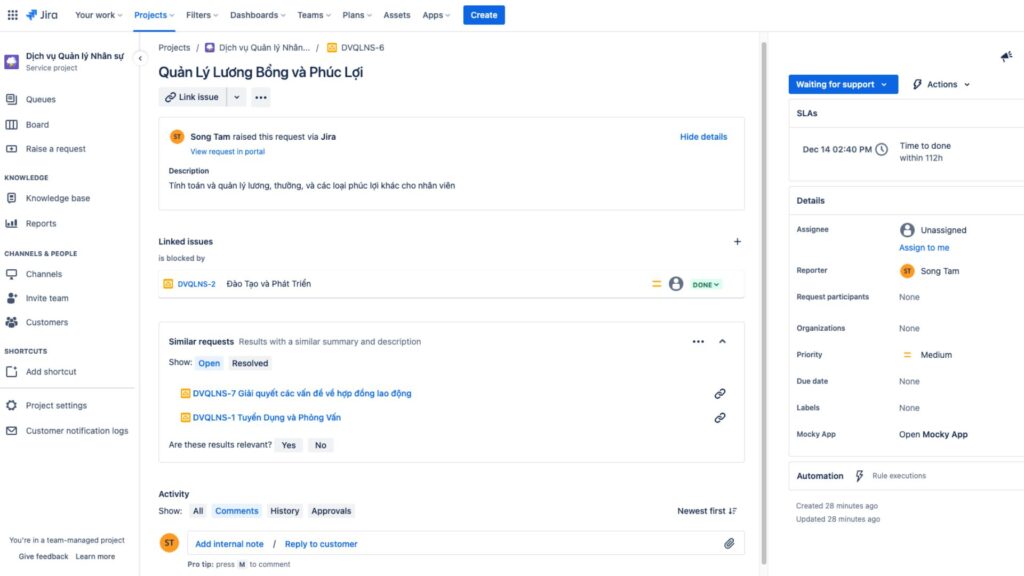Toggle the Resolved filter in Similar requests

pyautogui.click(x=249, y=363)
